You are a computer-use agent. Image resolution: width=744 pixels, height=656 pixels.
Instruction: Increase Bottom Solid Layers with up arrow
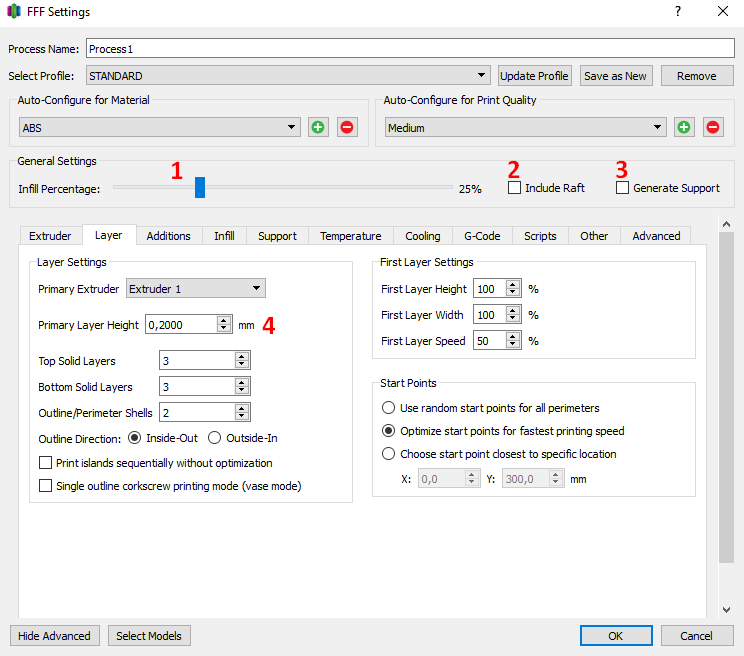tap(242, 383)
